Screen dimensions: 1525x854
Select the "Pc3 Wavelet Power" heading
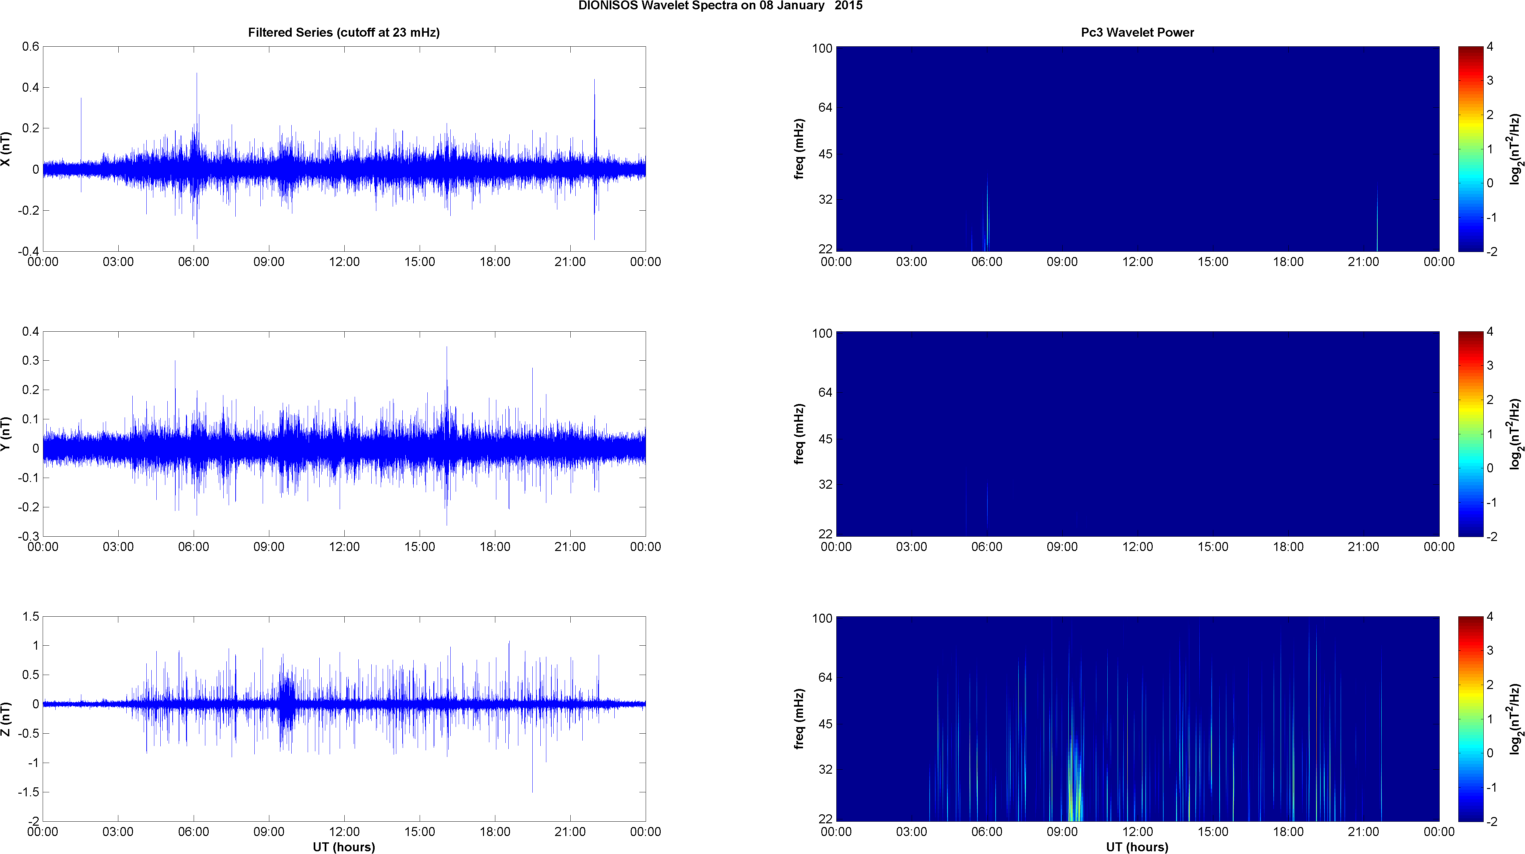[x=1137, y=33]
